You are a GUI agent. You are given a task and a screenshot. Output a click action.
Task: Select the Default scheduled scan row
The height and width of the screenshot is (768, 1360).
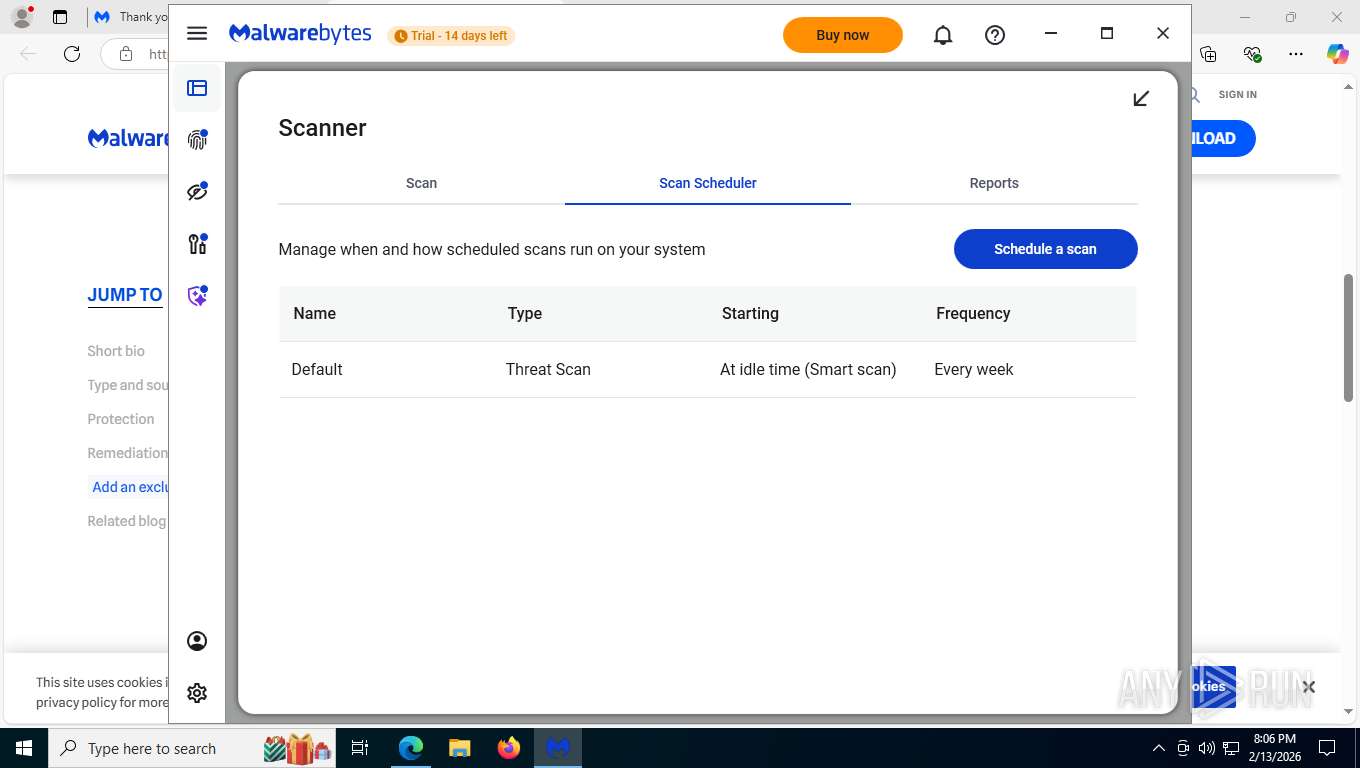(708, 369)
